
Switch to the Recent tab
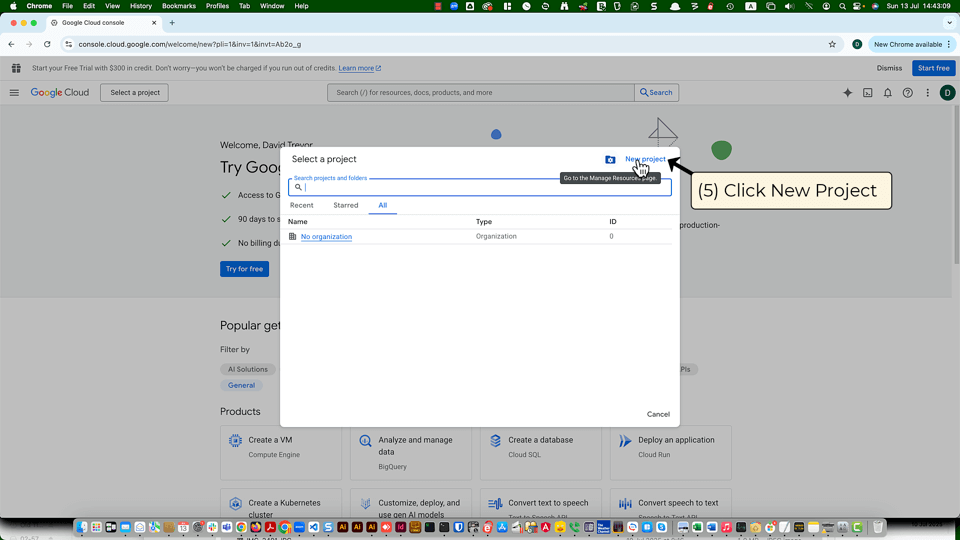301,205
